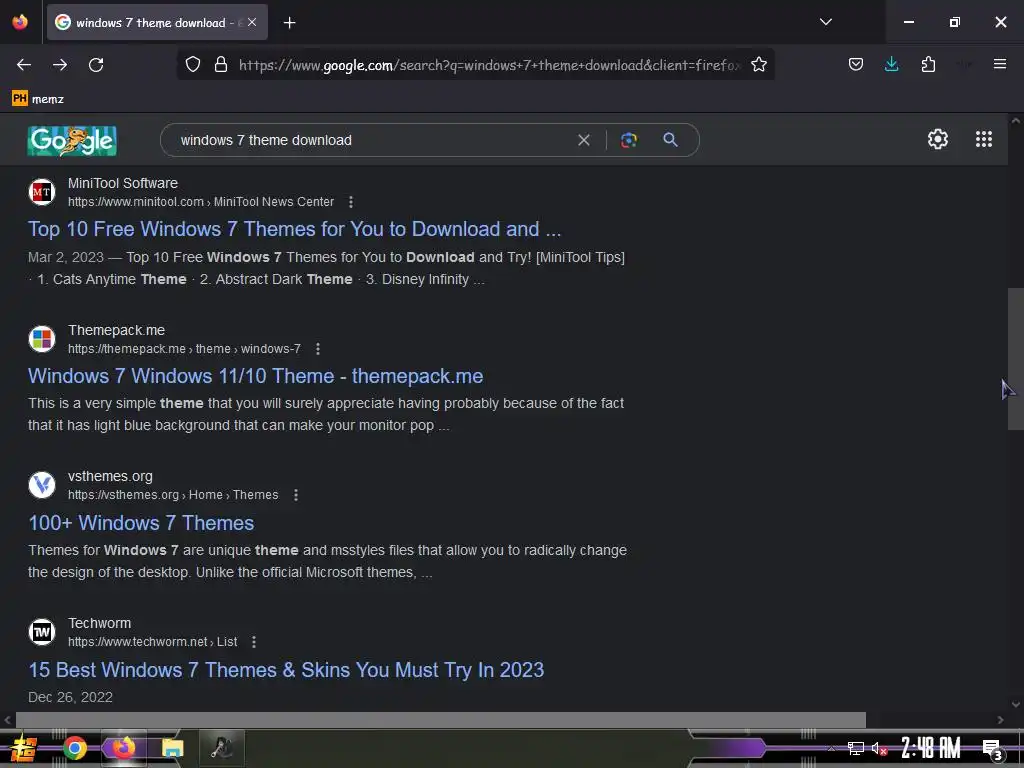Screen dimensions: 1024x768
Task: Click the techworm.net URL breadcrumb
Action: (x=152, y=642)
